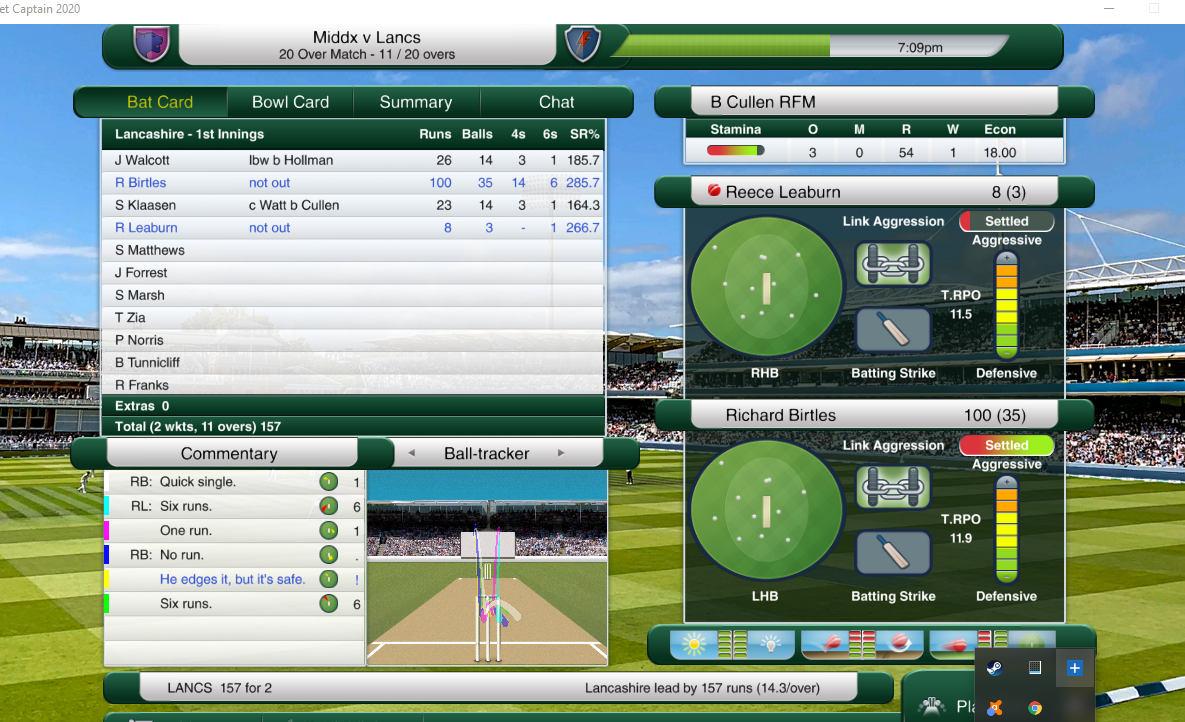
Task: Click the light bulb condition icon
Action: click(770, 644)
